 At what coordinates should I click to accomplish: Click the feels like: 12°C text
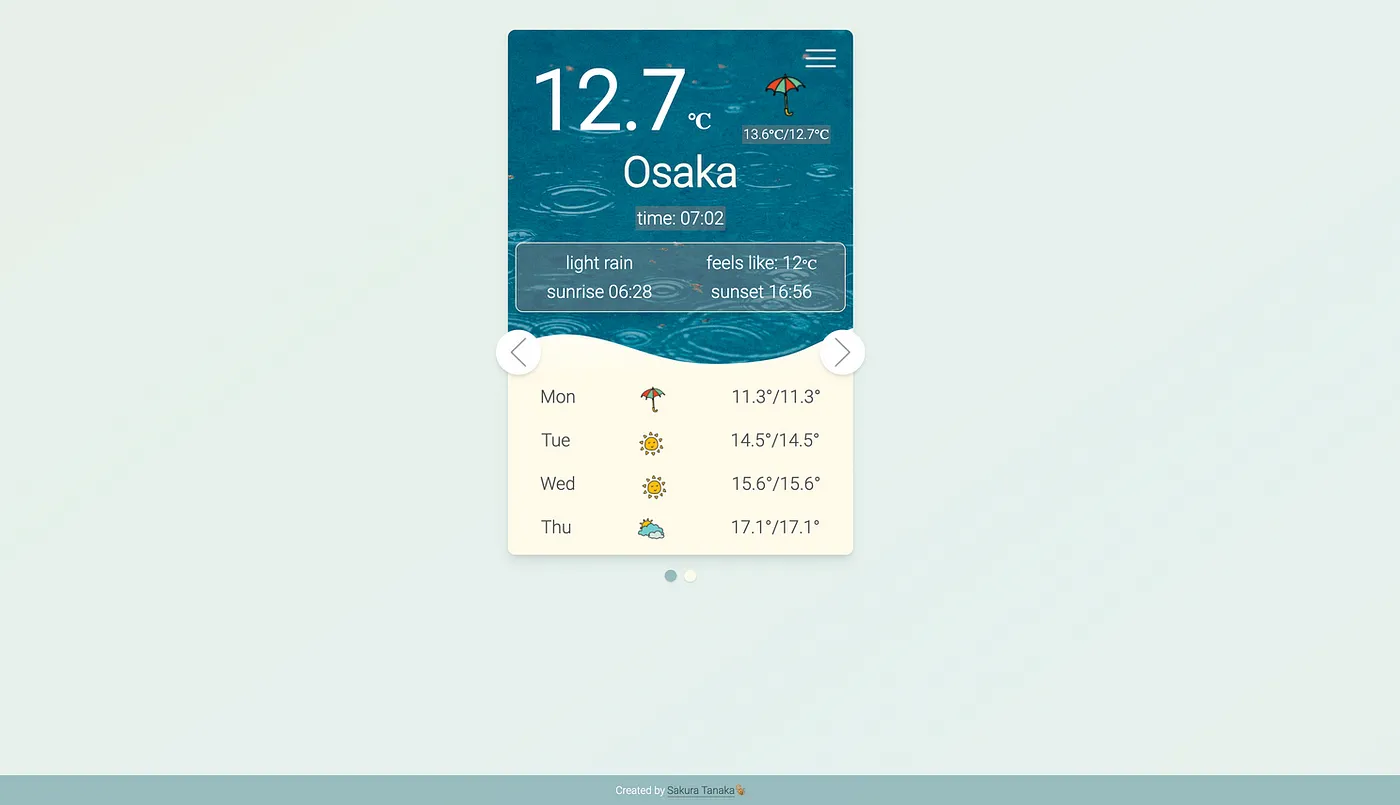(762, 263)
